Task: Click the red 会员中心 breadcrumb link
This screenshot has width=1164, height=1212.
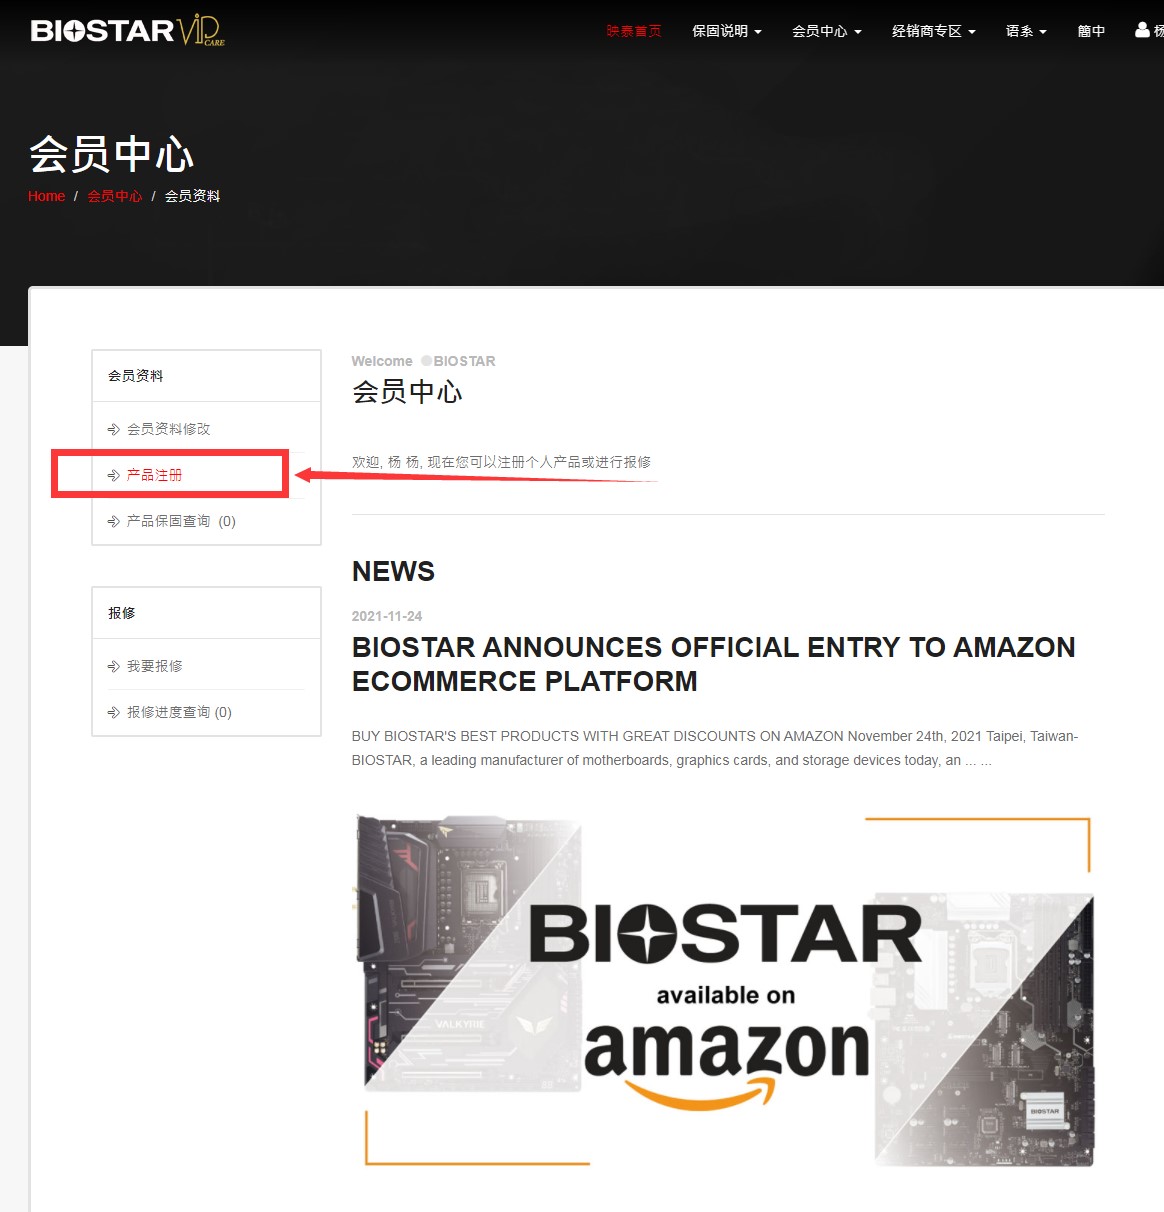Action: (x=115, y=196)
